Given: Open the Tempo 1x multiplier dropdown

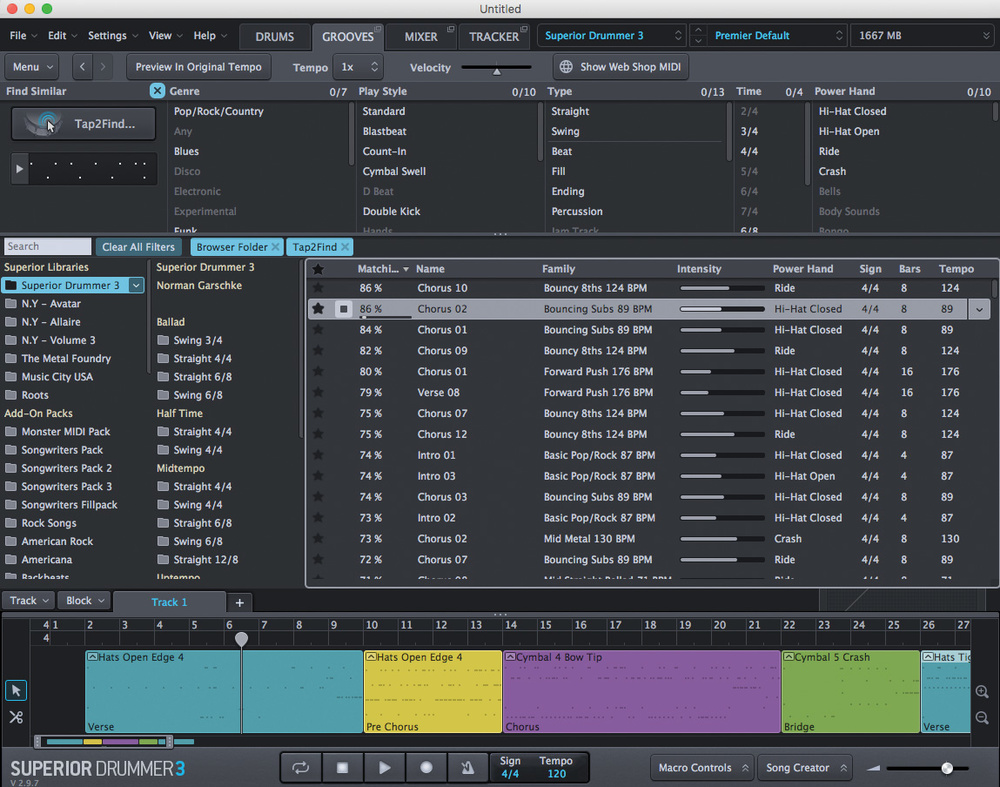Looking at the screenshot, I should point(359,66).
